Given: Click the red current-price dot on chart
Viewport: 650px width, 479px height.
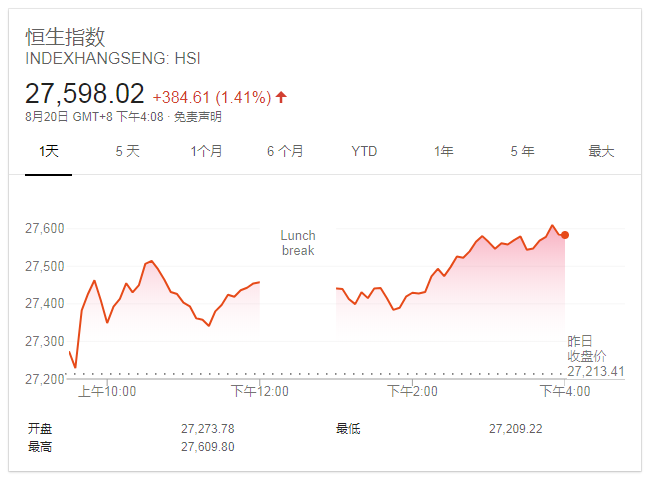Looking at the screenshot, I should pos(565,235).
